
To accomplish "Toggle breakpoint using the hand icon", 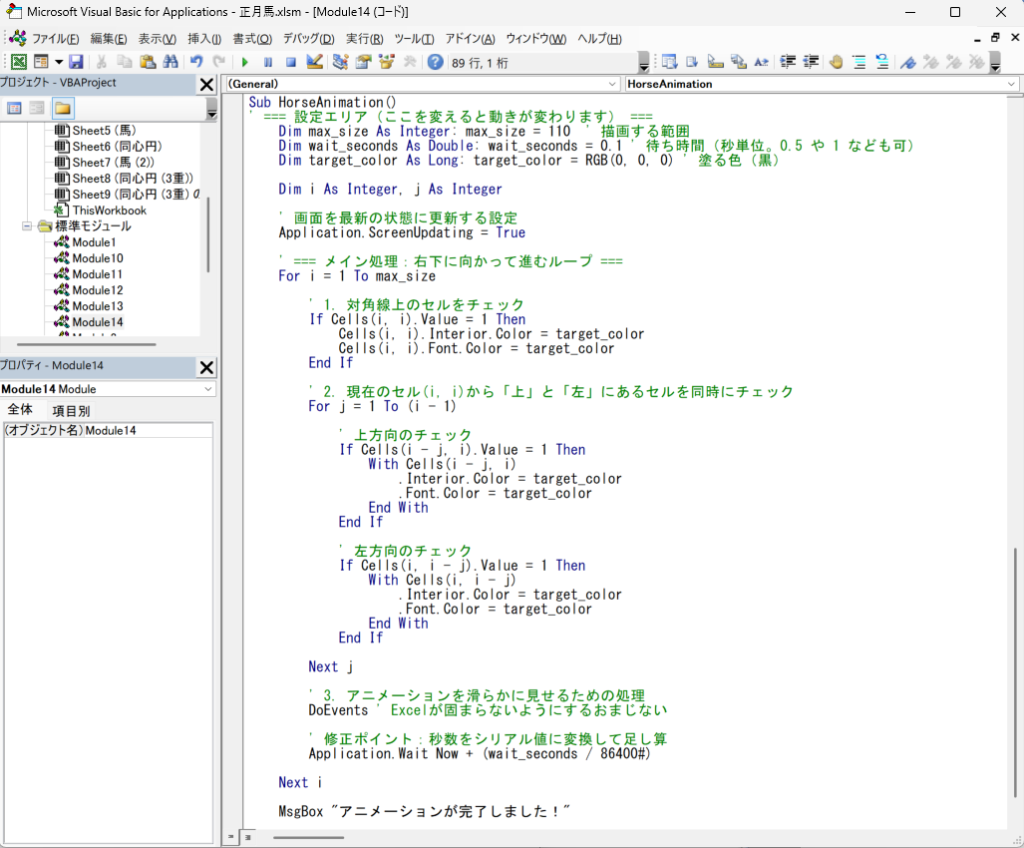I will [x=836, y=62].
